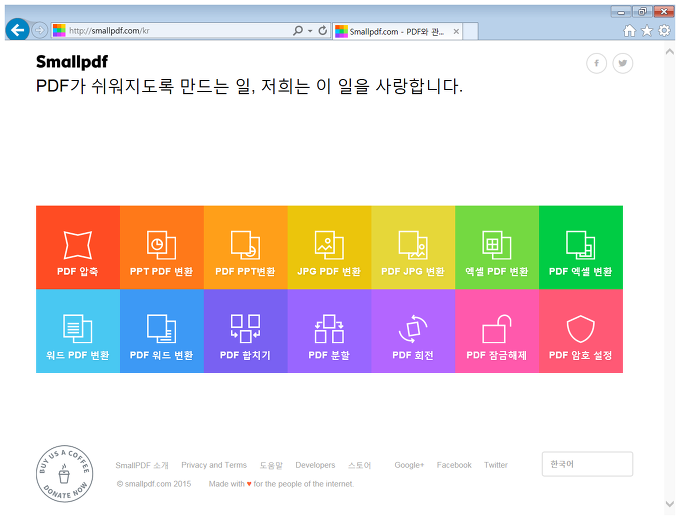Open the PDF JPG 변환 tile
This screenshot has width=680, height=520.
click(x=413, y=247)
